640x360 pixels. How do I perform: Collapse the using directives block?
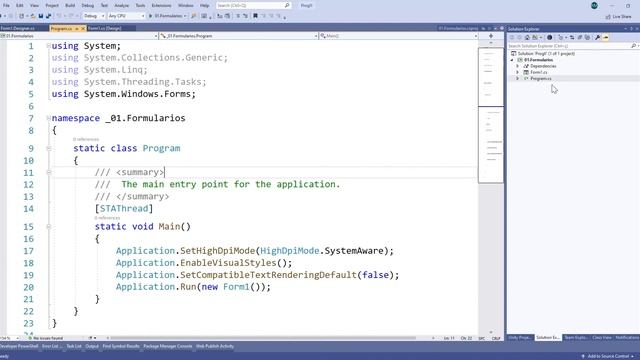(49, 46)
